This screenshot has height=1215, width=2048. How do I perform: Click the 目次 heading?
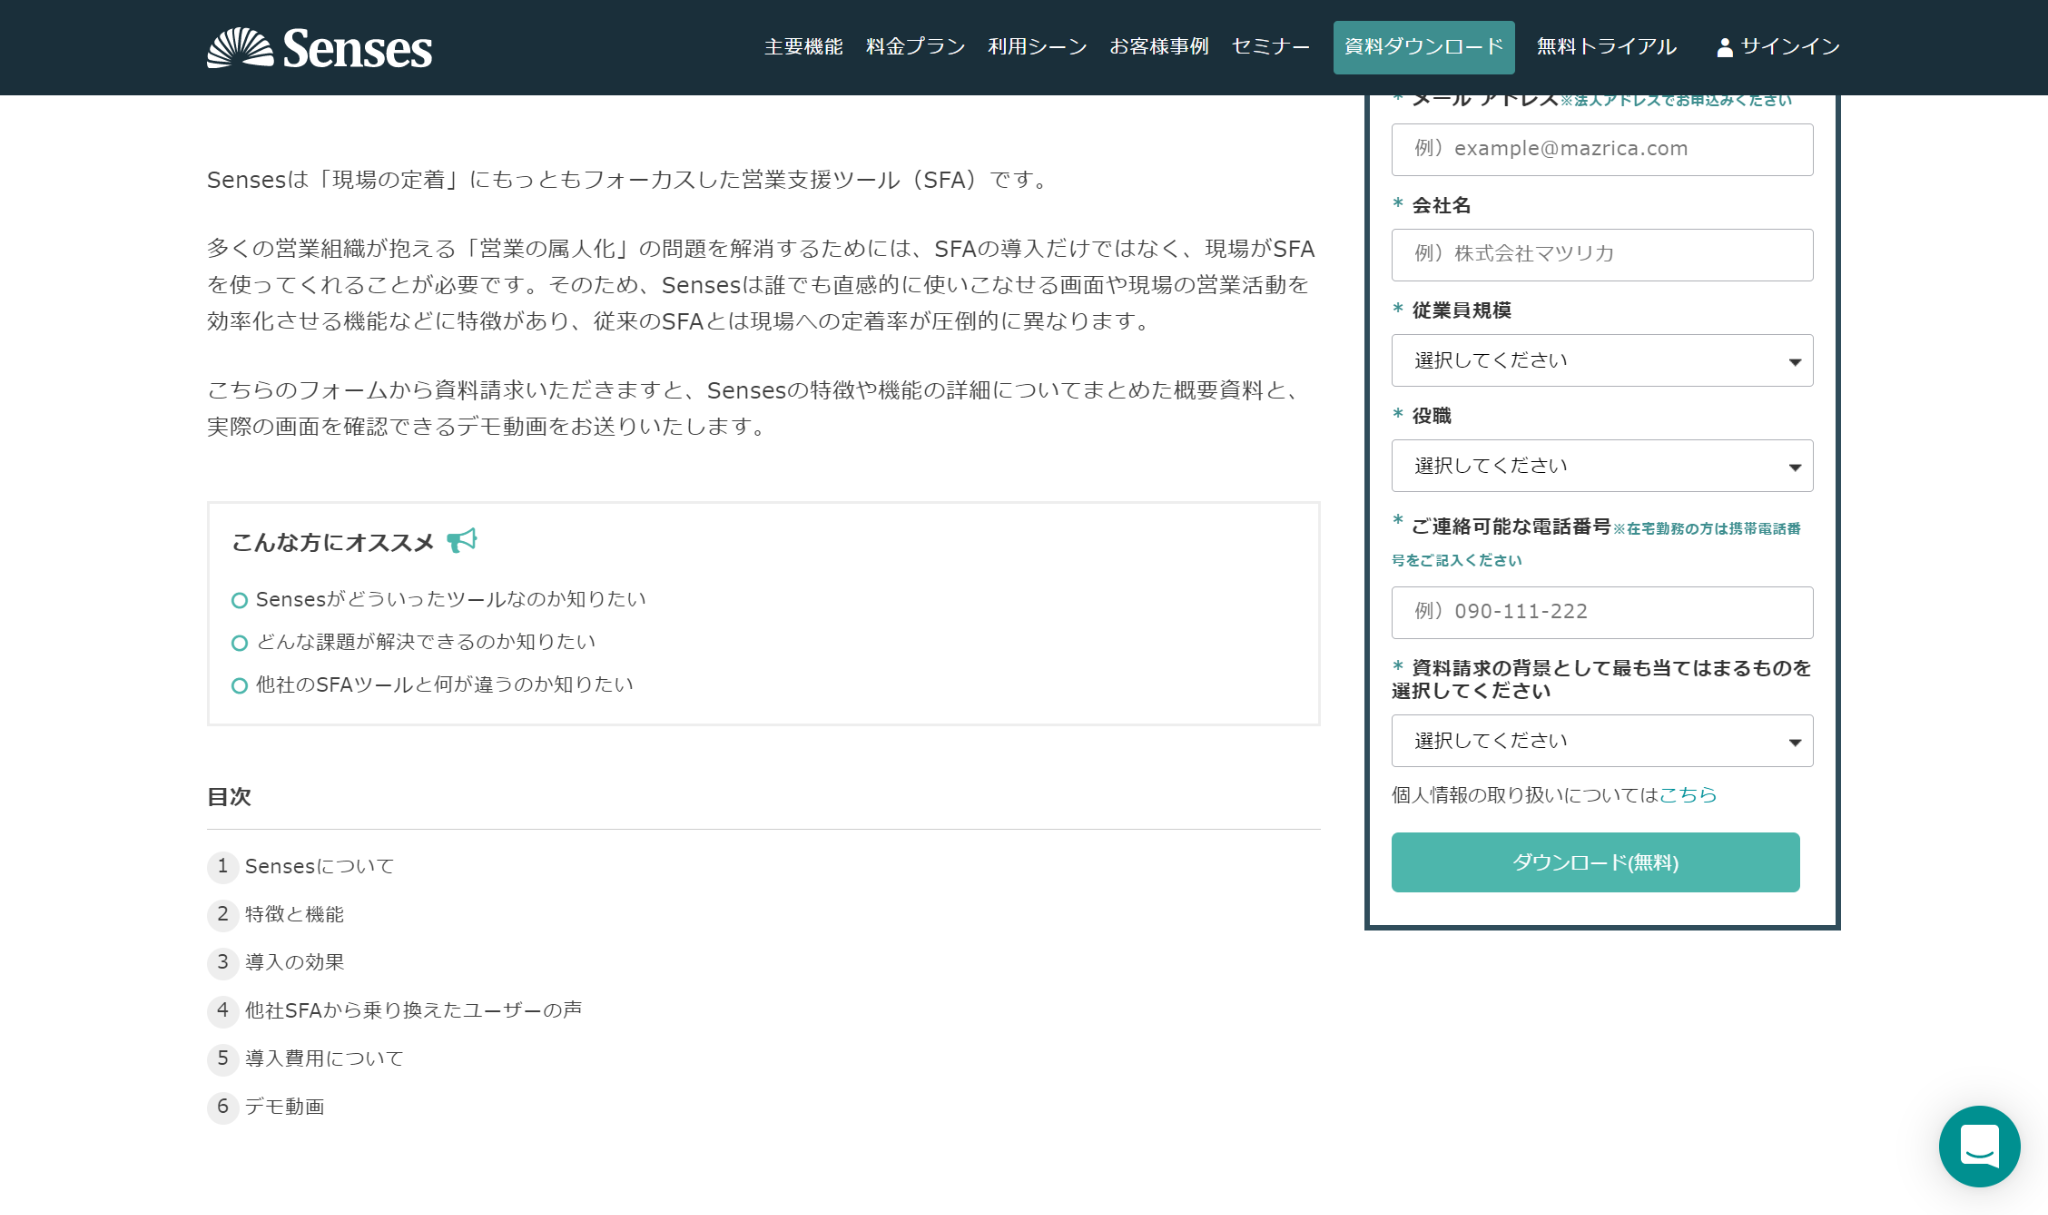point(229,797)
